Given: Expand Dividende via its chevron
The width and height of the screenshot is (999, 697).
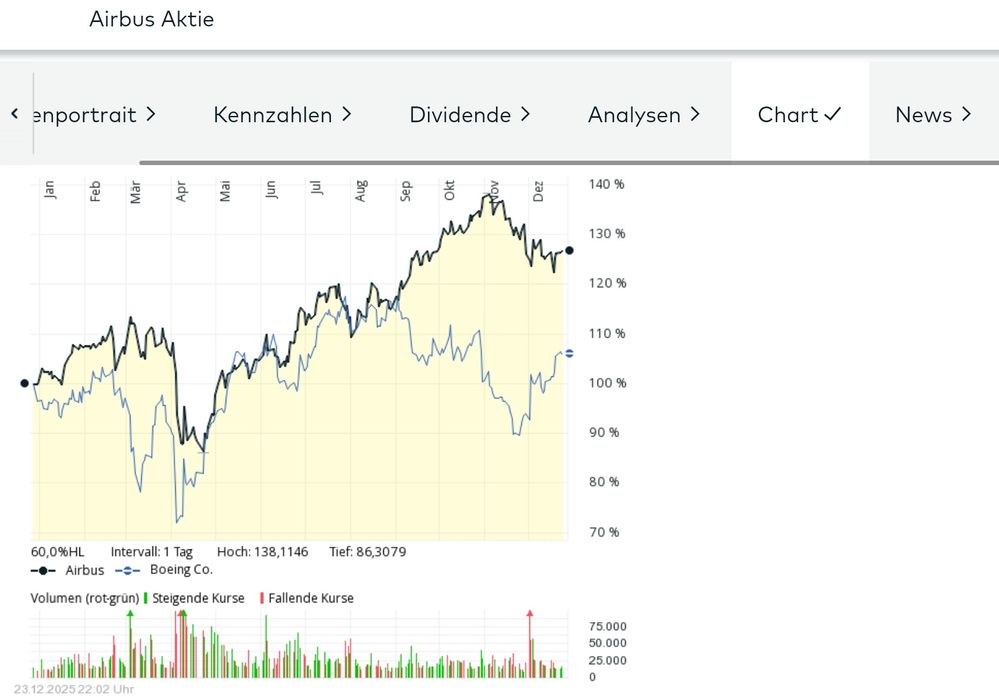Looking at the screenshot, I should (525, 115).
